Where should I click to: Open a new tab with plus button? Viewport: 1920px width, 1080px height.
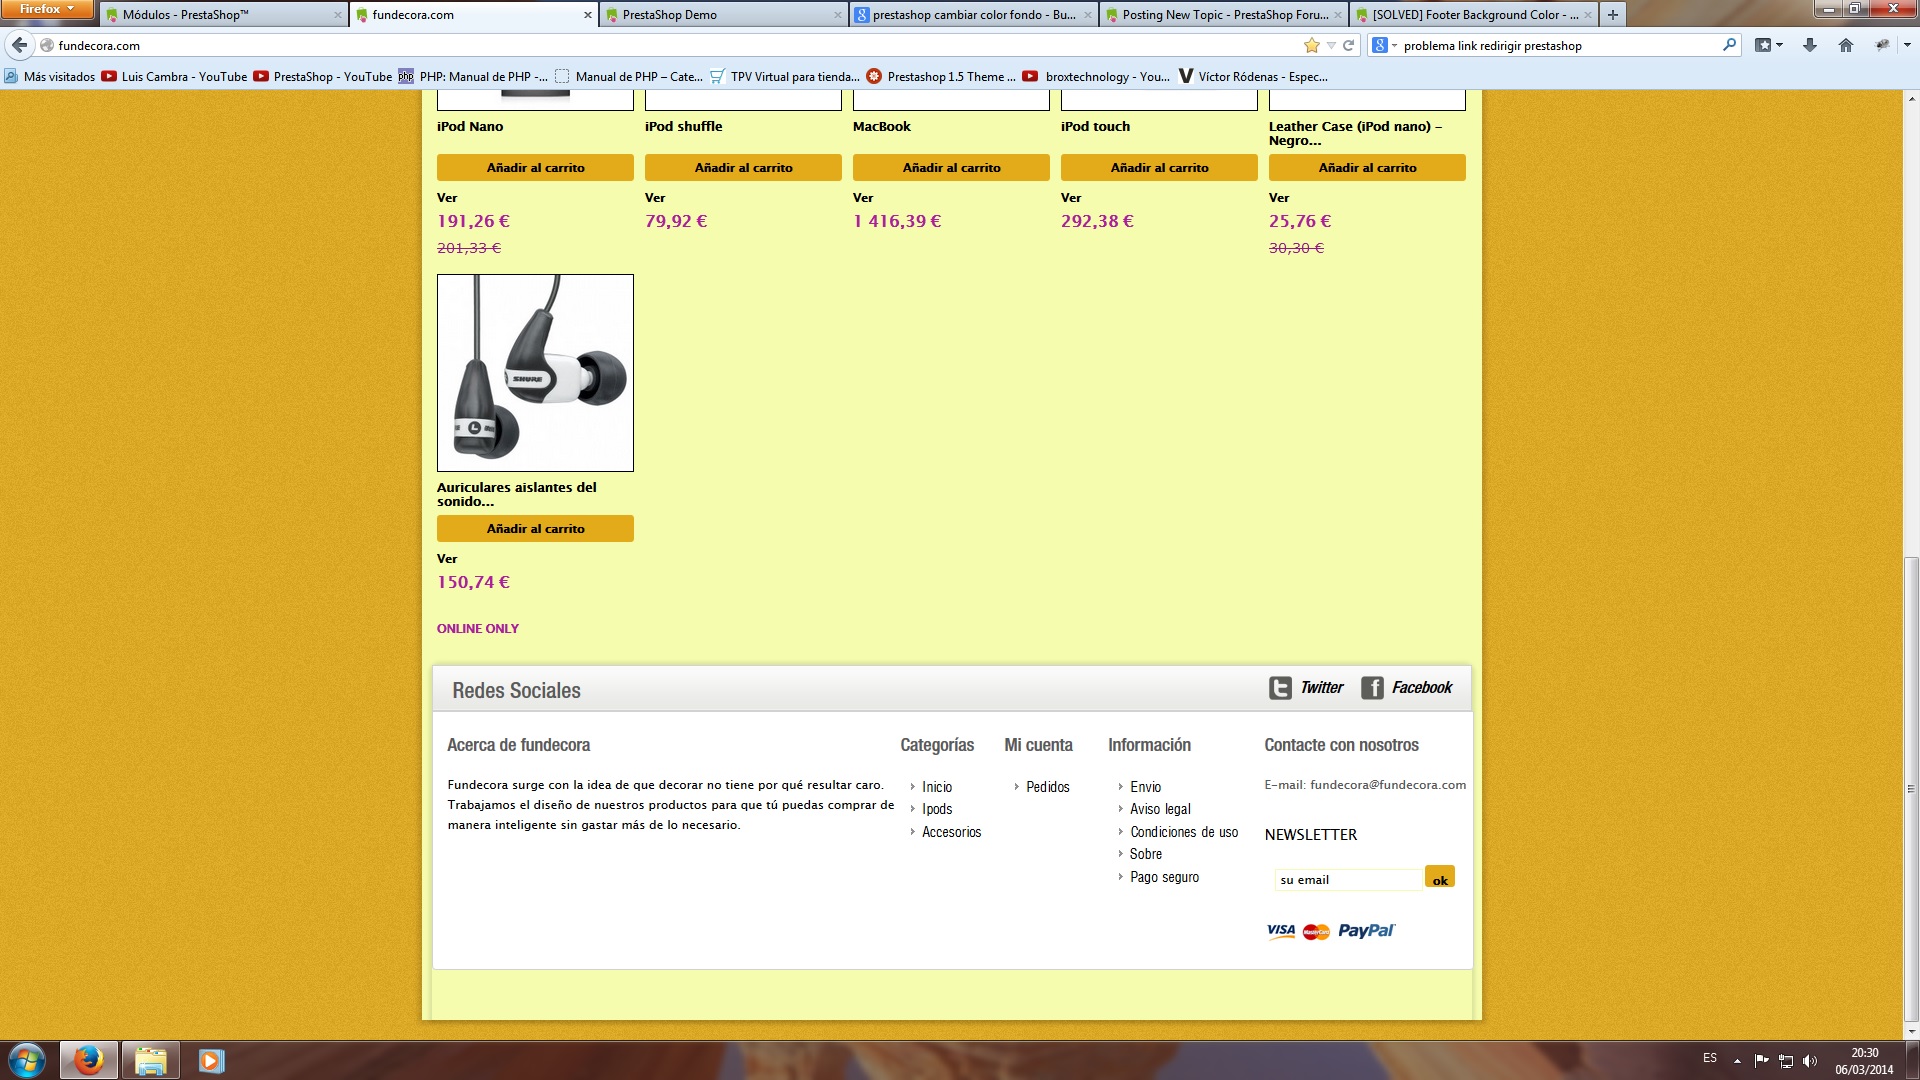click(1612, 15)
